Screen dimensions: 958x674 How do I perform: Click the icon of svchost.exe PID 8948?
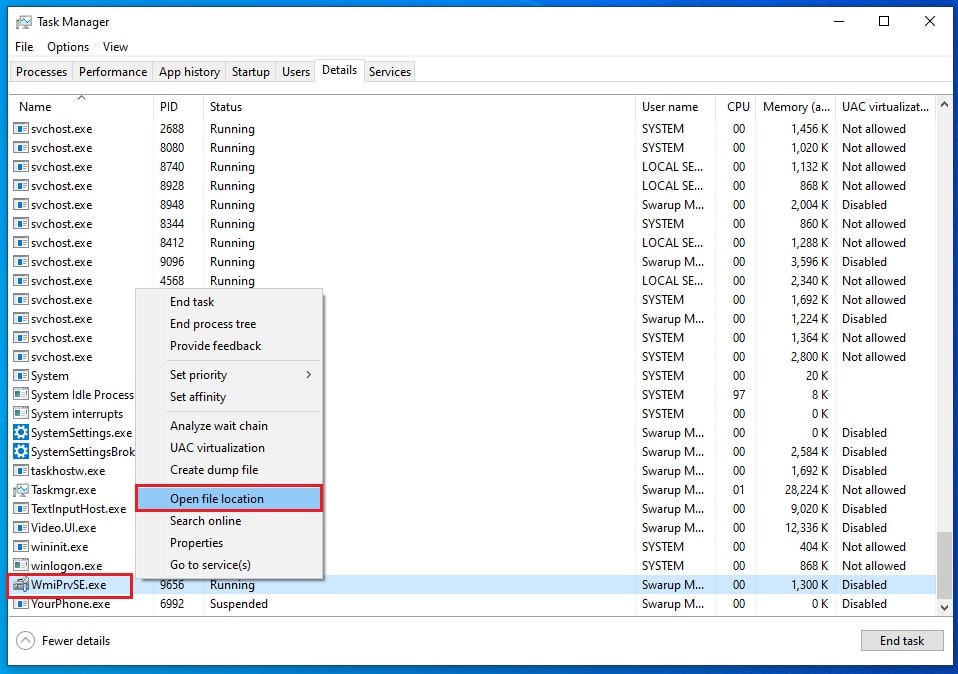[21, 205]
